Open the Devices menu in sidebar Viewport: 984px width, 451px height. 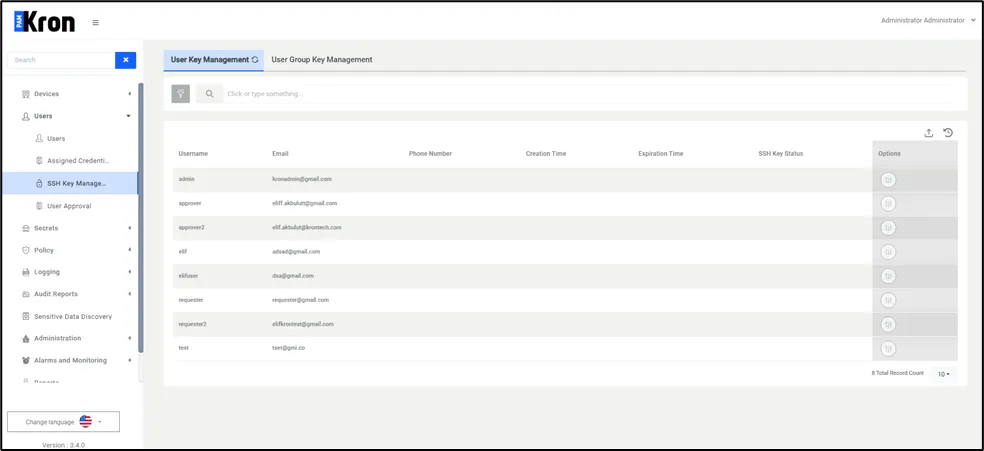pos(46,94)
